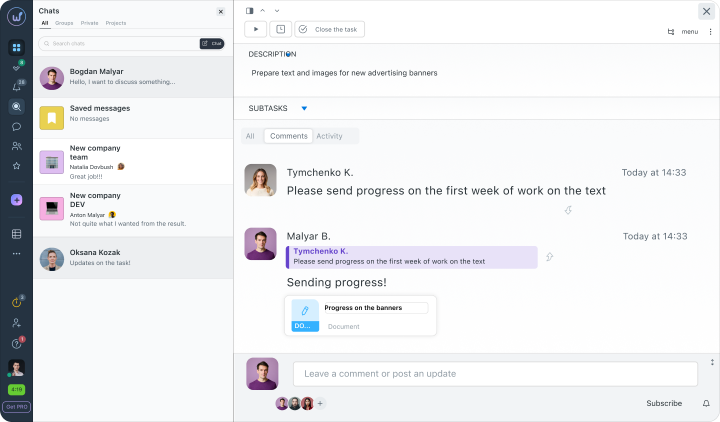Open the contacts people icon in sidebar
The width and height of the screenshot is (720, 422).
pos(17,146)
